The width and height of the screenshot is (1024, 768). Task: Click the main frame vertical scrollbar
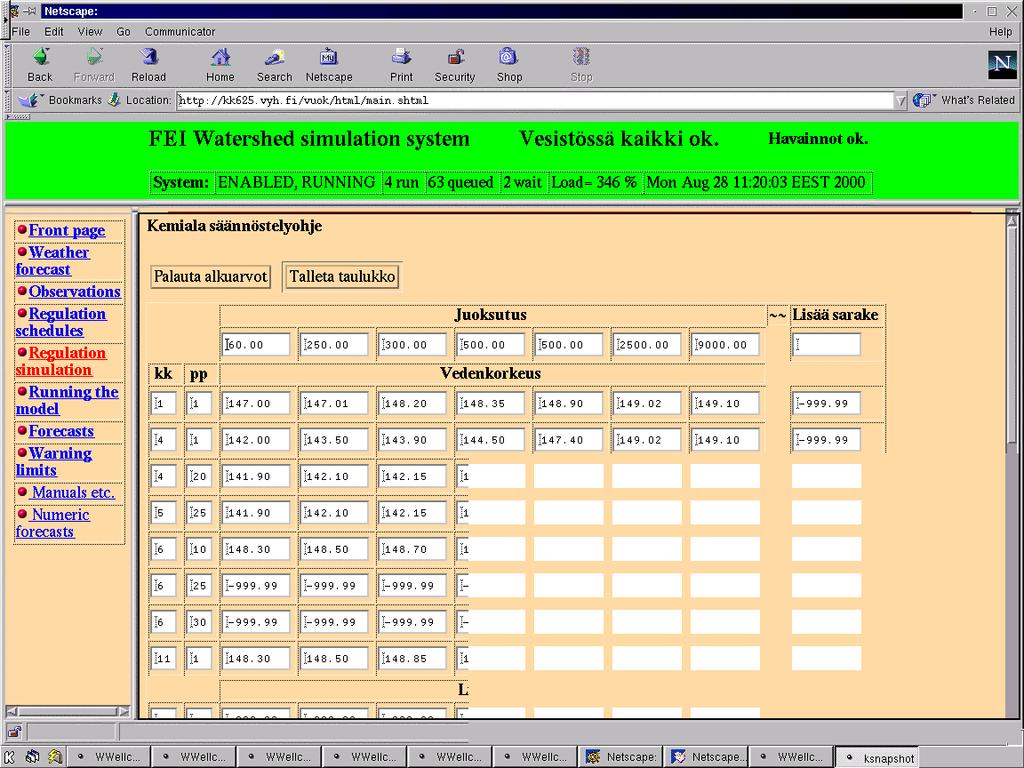1012,464
